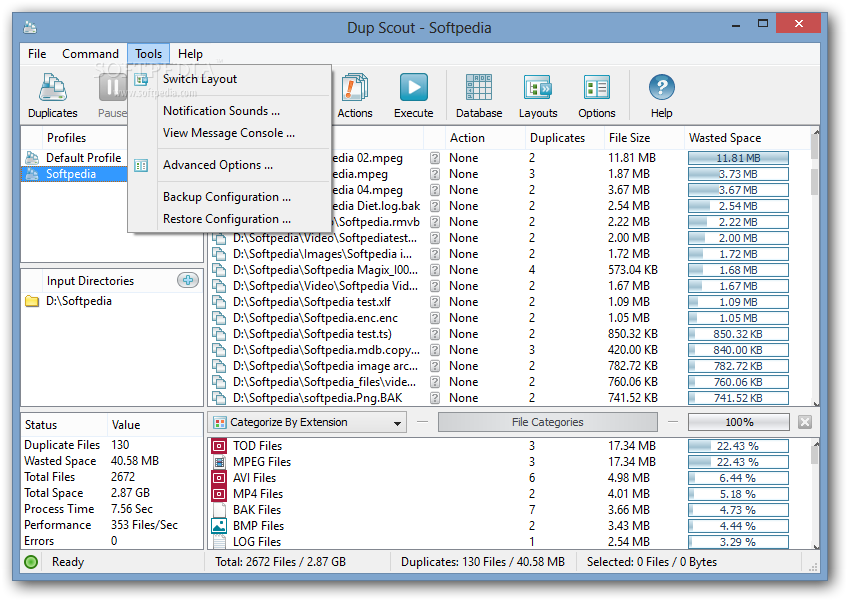Click the Help toolbar icon
This screenshot has width=848, height=601.
click(x=661, y=96)
